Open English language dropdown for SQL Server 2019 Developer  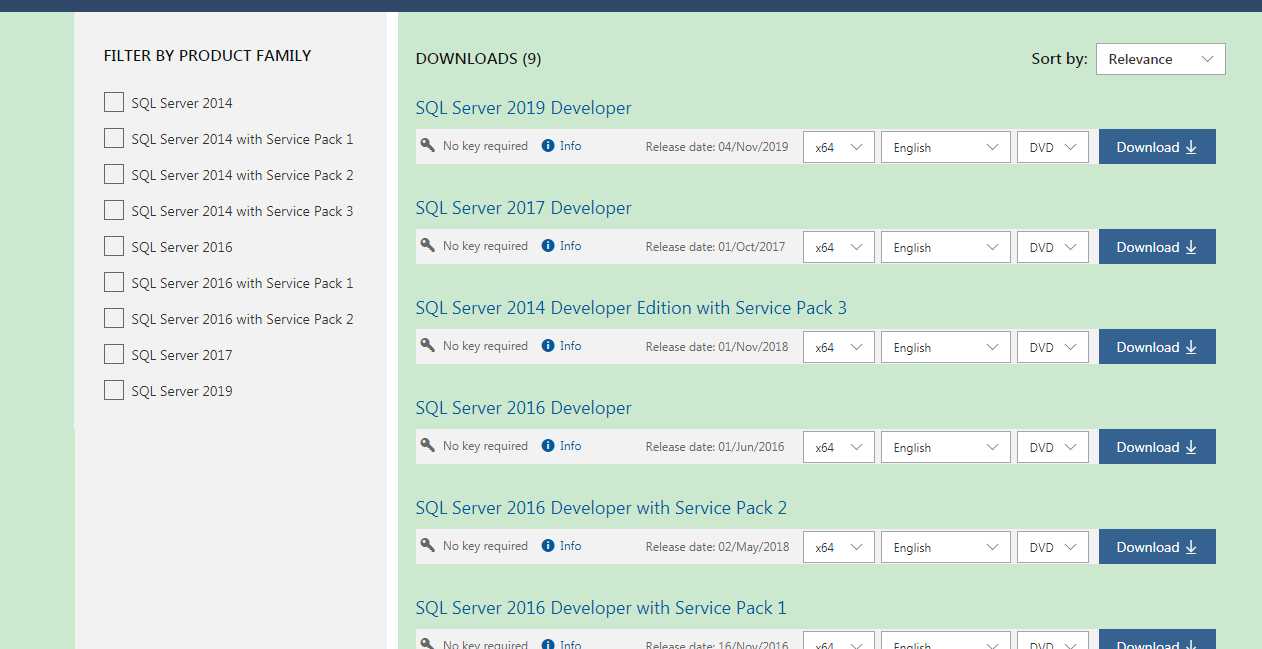(946, 147)
